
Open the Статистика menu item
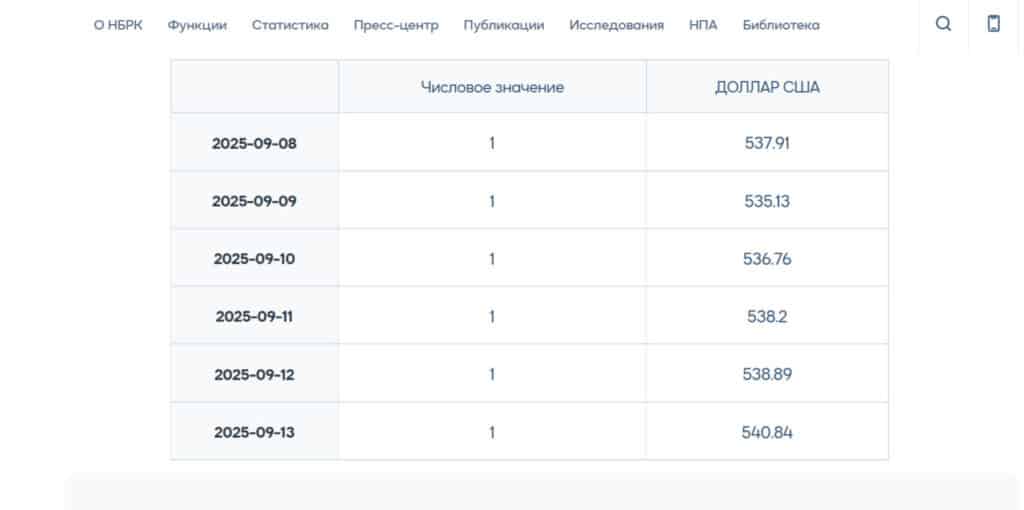(x=290, y=25)
